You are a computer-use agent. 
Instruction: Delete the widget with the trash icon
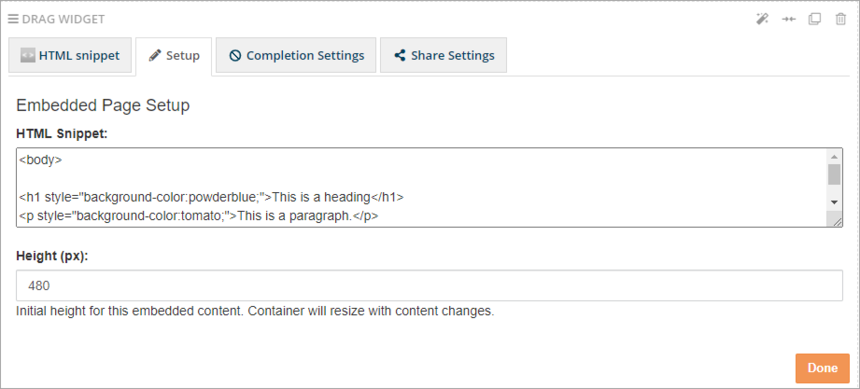pyautogui.click(x=840, y=19)
